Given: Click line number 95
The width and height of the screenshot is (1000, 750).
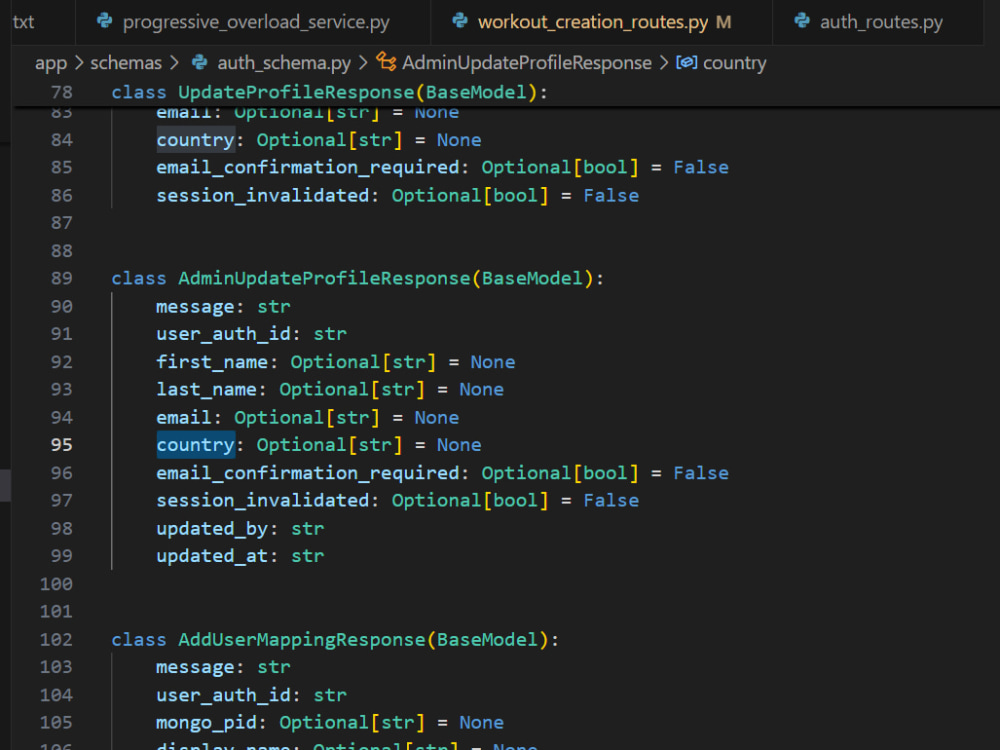Looking at the screenshot, I should [x=62, y=445].
